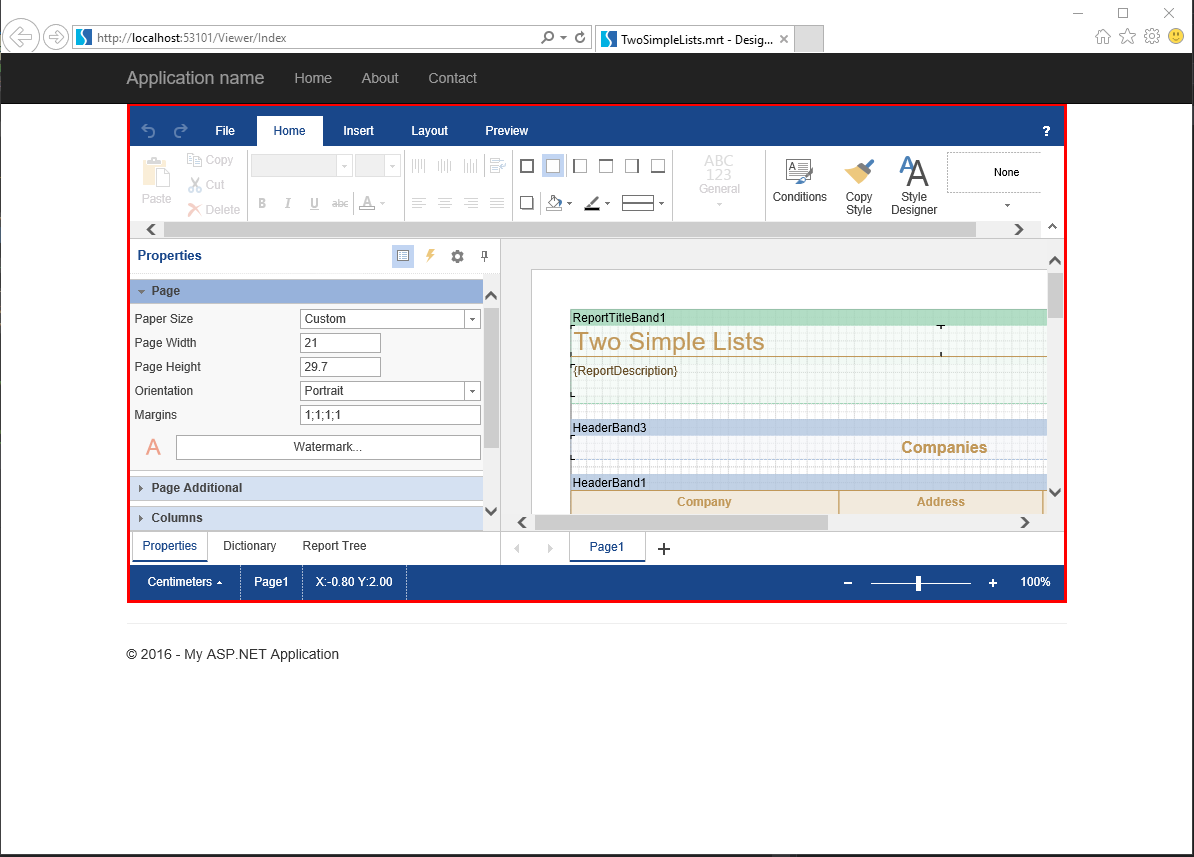Screen dimensions: 1194x857
Task: Switch to the Preview tab
Action: coord(506,131)
